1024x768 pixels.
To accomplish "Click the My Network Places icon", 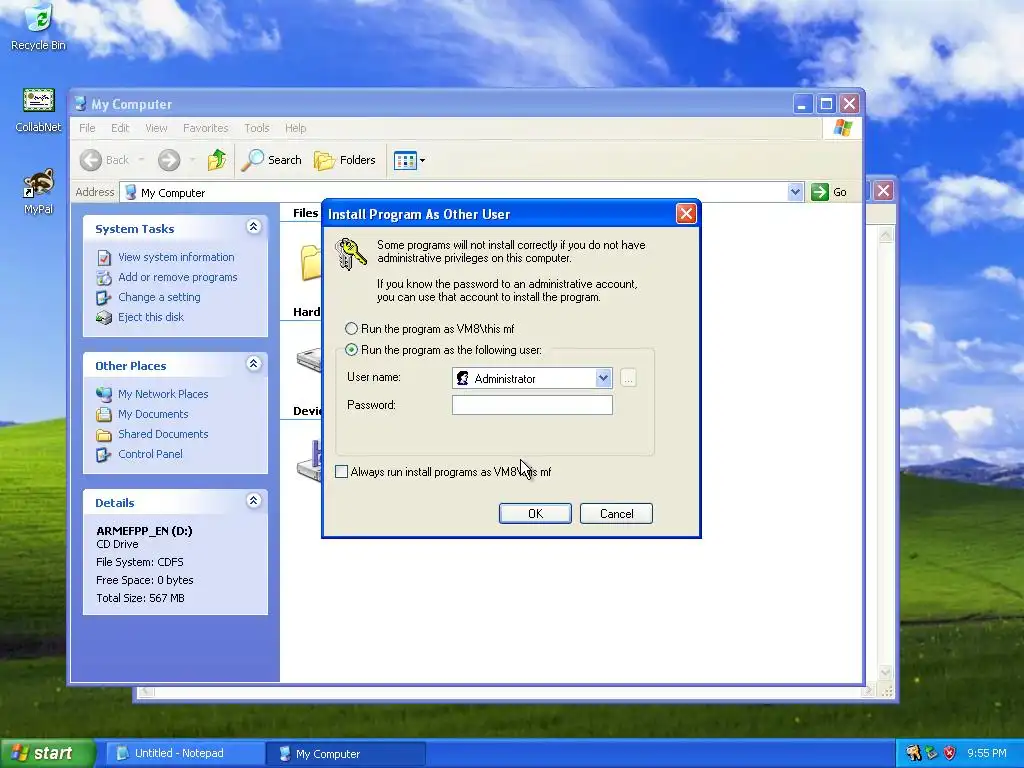I will tap(104, 394).
